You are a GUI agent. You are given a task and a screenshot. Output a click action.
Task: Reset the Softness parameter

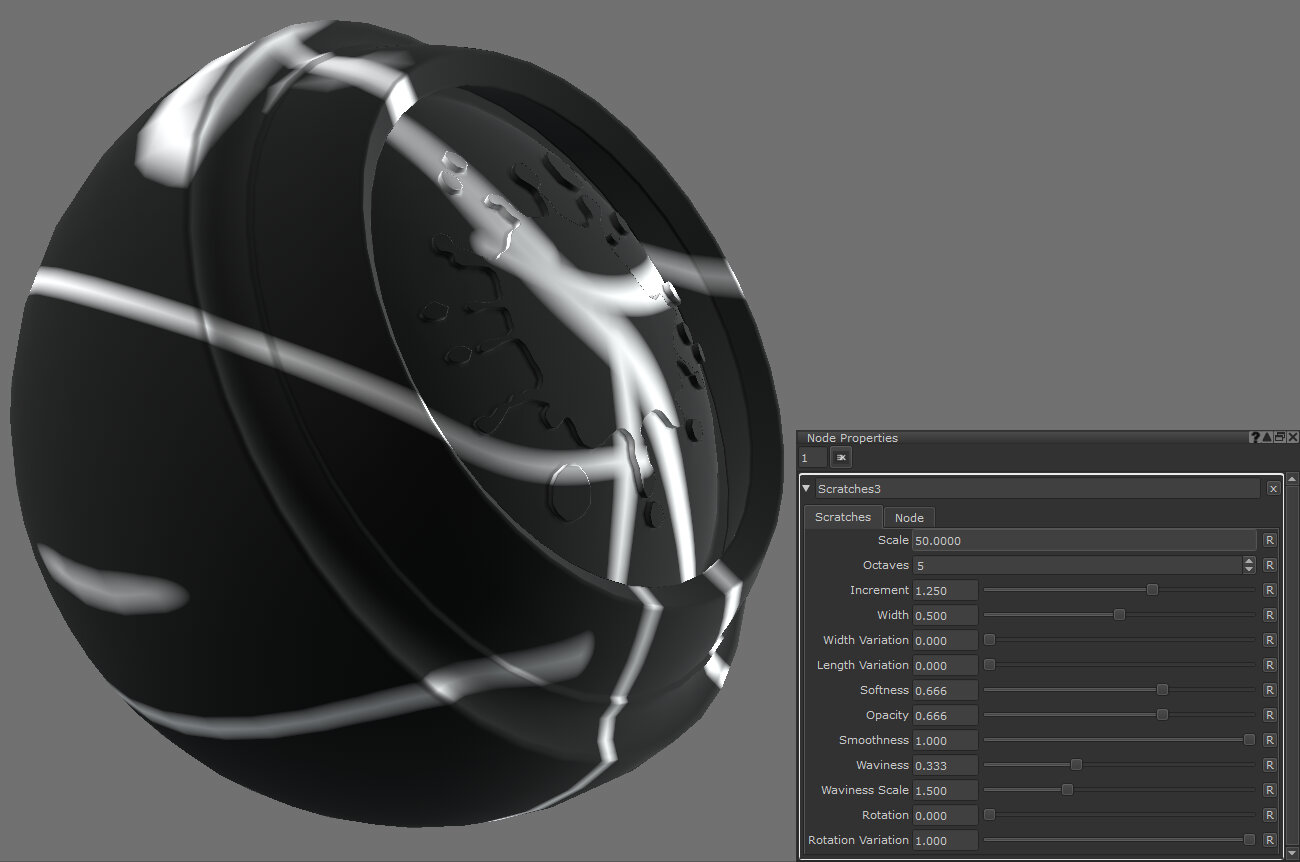point(1269,690)
